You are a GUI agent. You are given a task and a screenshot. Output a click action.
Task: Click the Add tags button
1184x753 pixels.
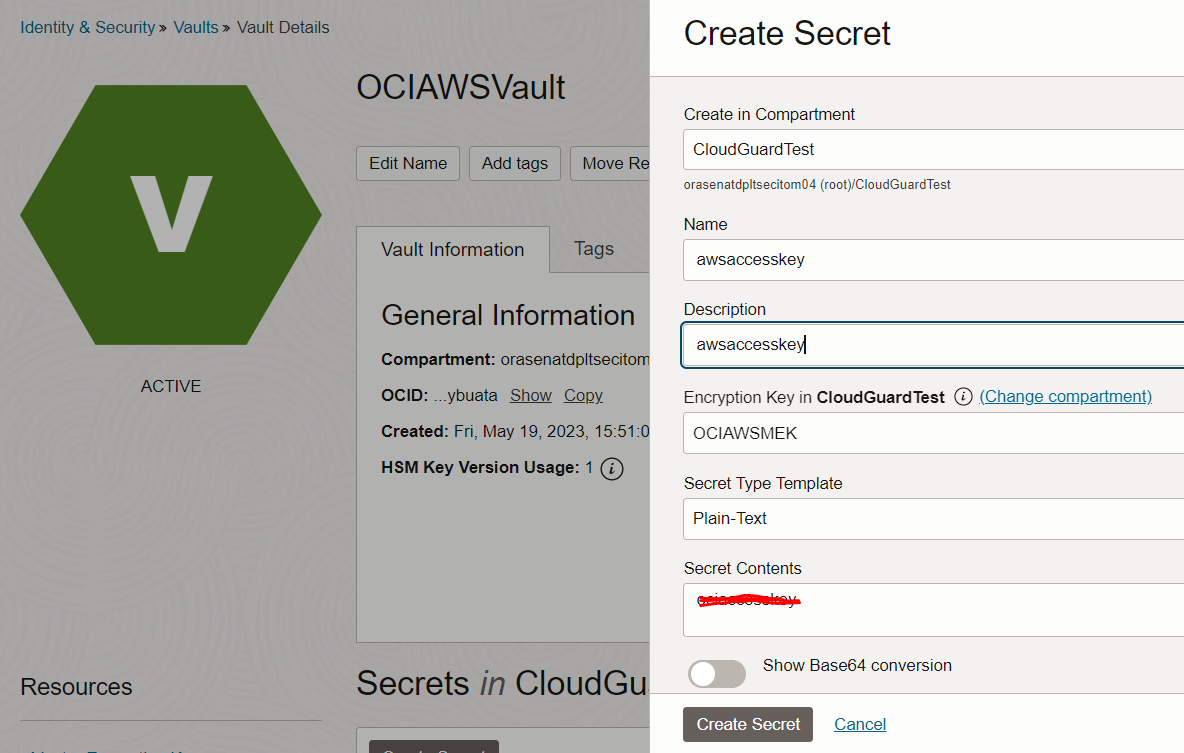point(514,163)
